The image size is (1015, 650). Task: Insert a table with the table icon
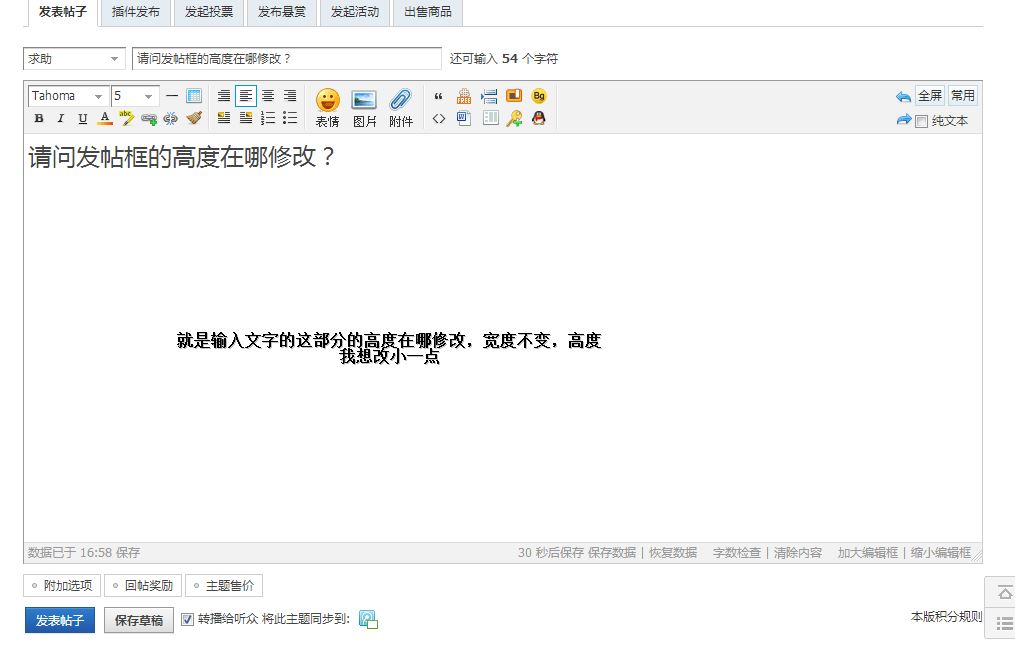(x=489, y=118)
